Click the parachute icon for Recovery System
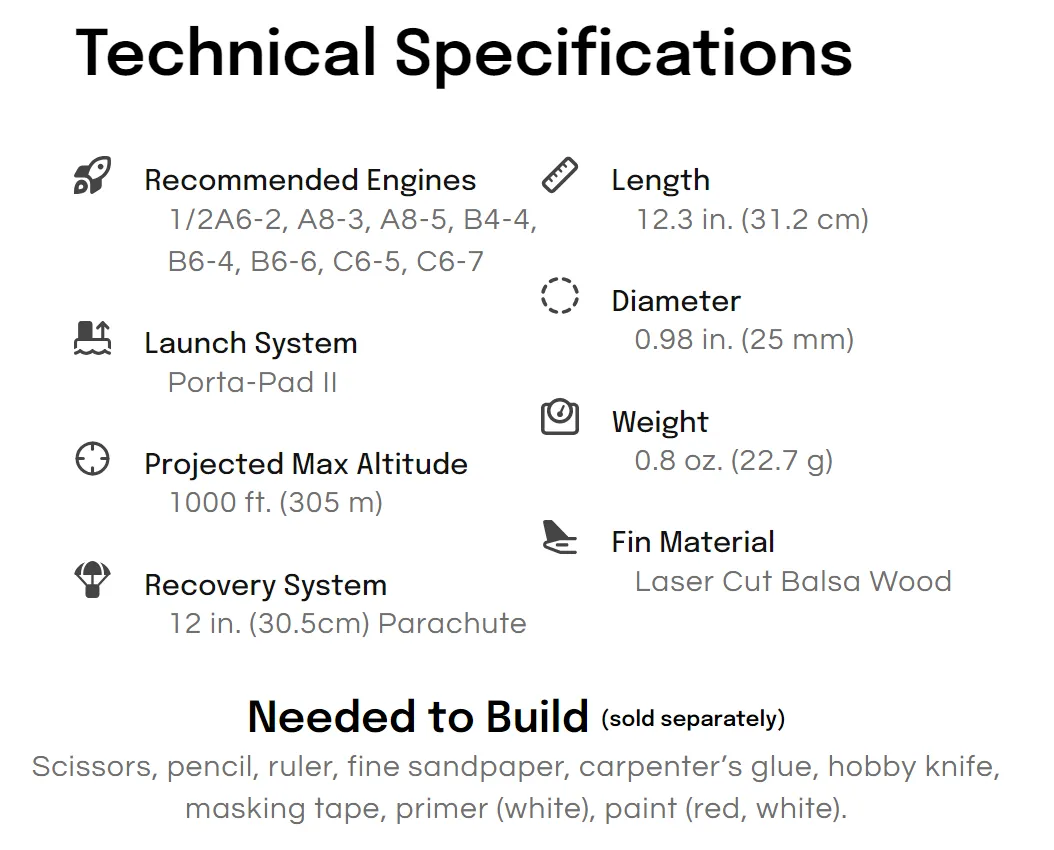Screen dimensions: 1054x850 (92, 579)
